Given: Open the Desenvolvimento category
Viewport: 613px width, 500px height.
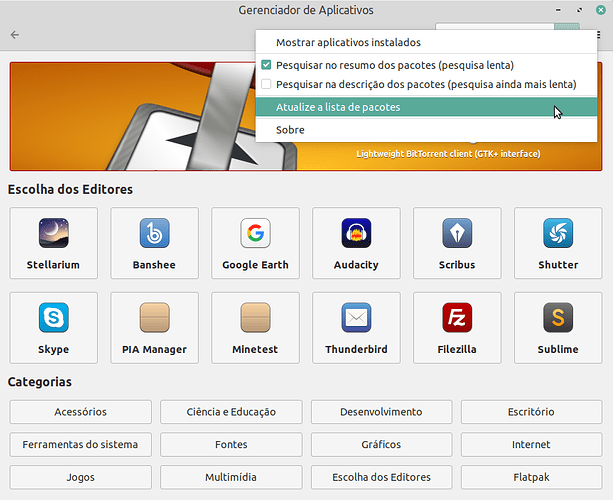Looking at the screenshot, I should pyautogui.click(x=382, y=412).
